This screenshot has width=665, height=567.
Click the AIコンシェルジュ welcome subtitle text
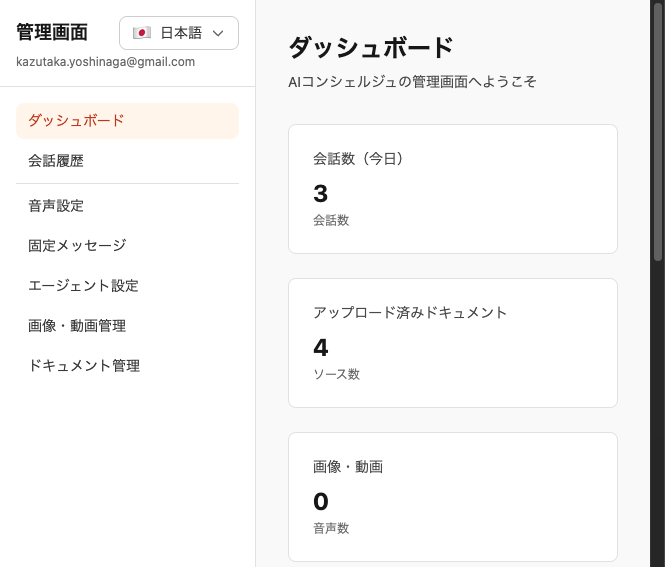(x=412, y=82)
